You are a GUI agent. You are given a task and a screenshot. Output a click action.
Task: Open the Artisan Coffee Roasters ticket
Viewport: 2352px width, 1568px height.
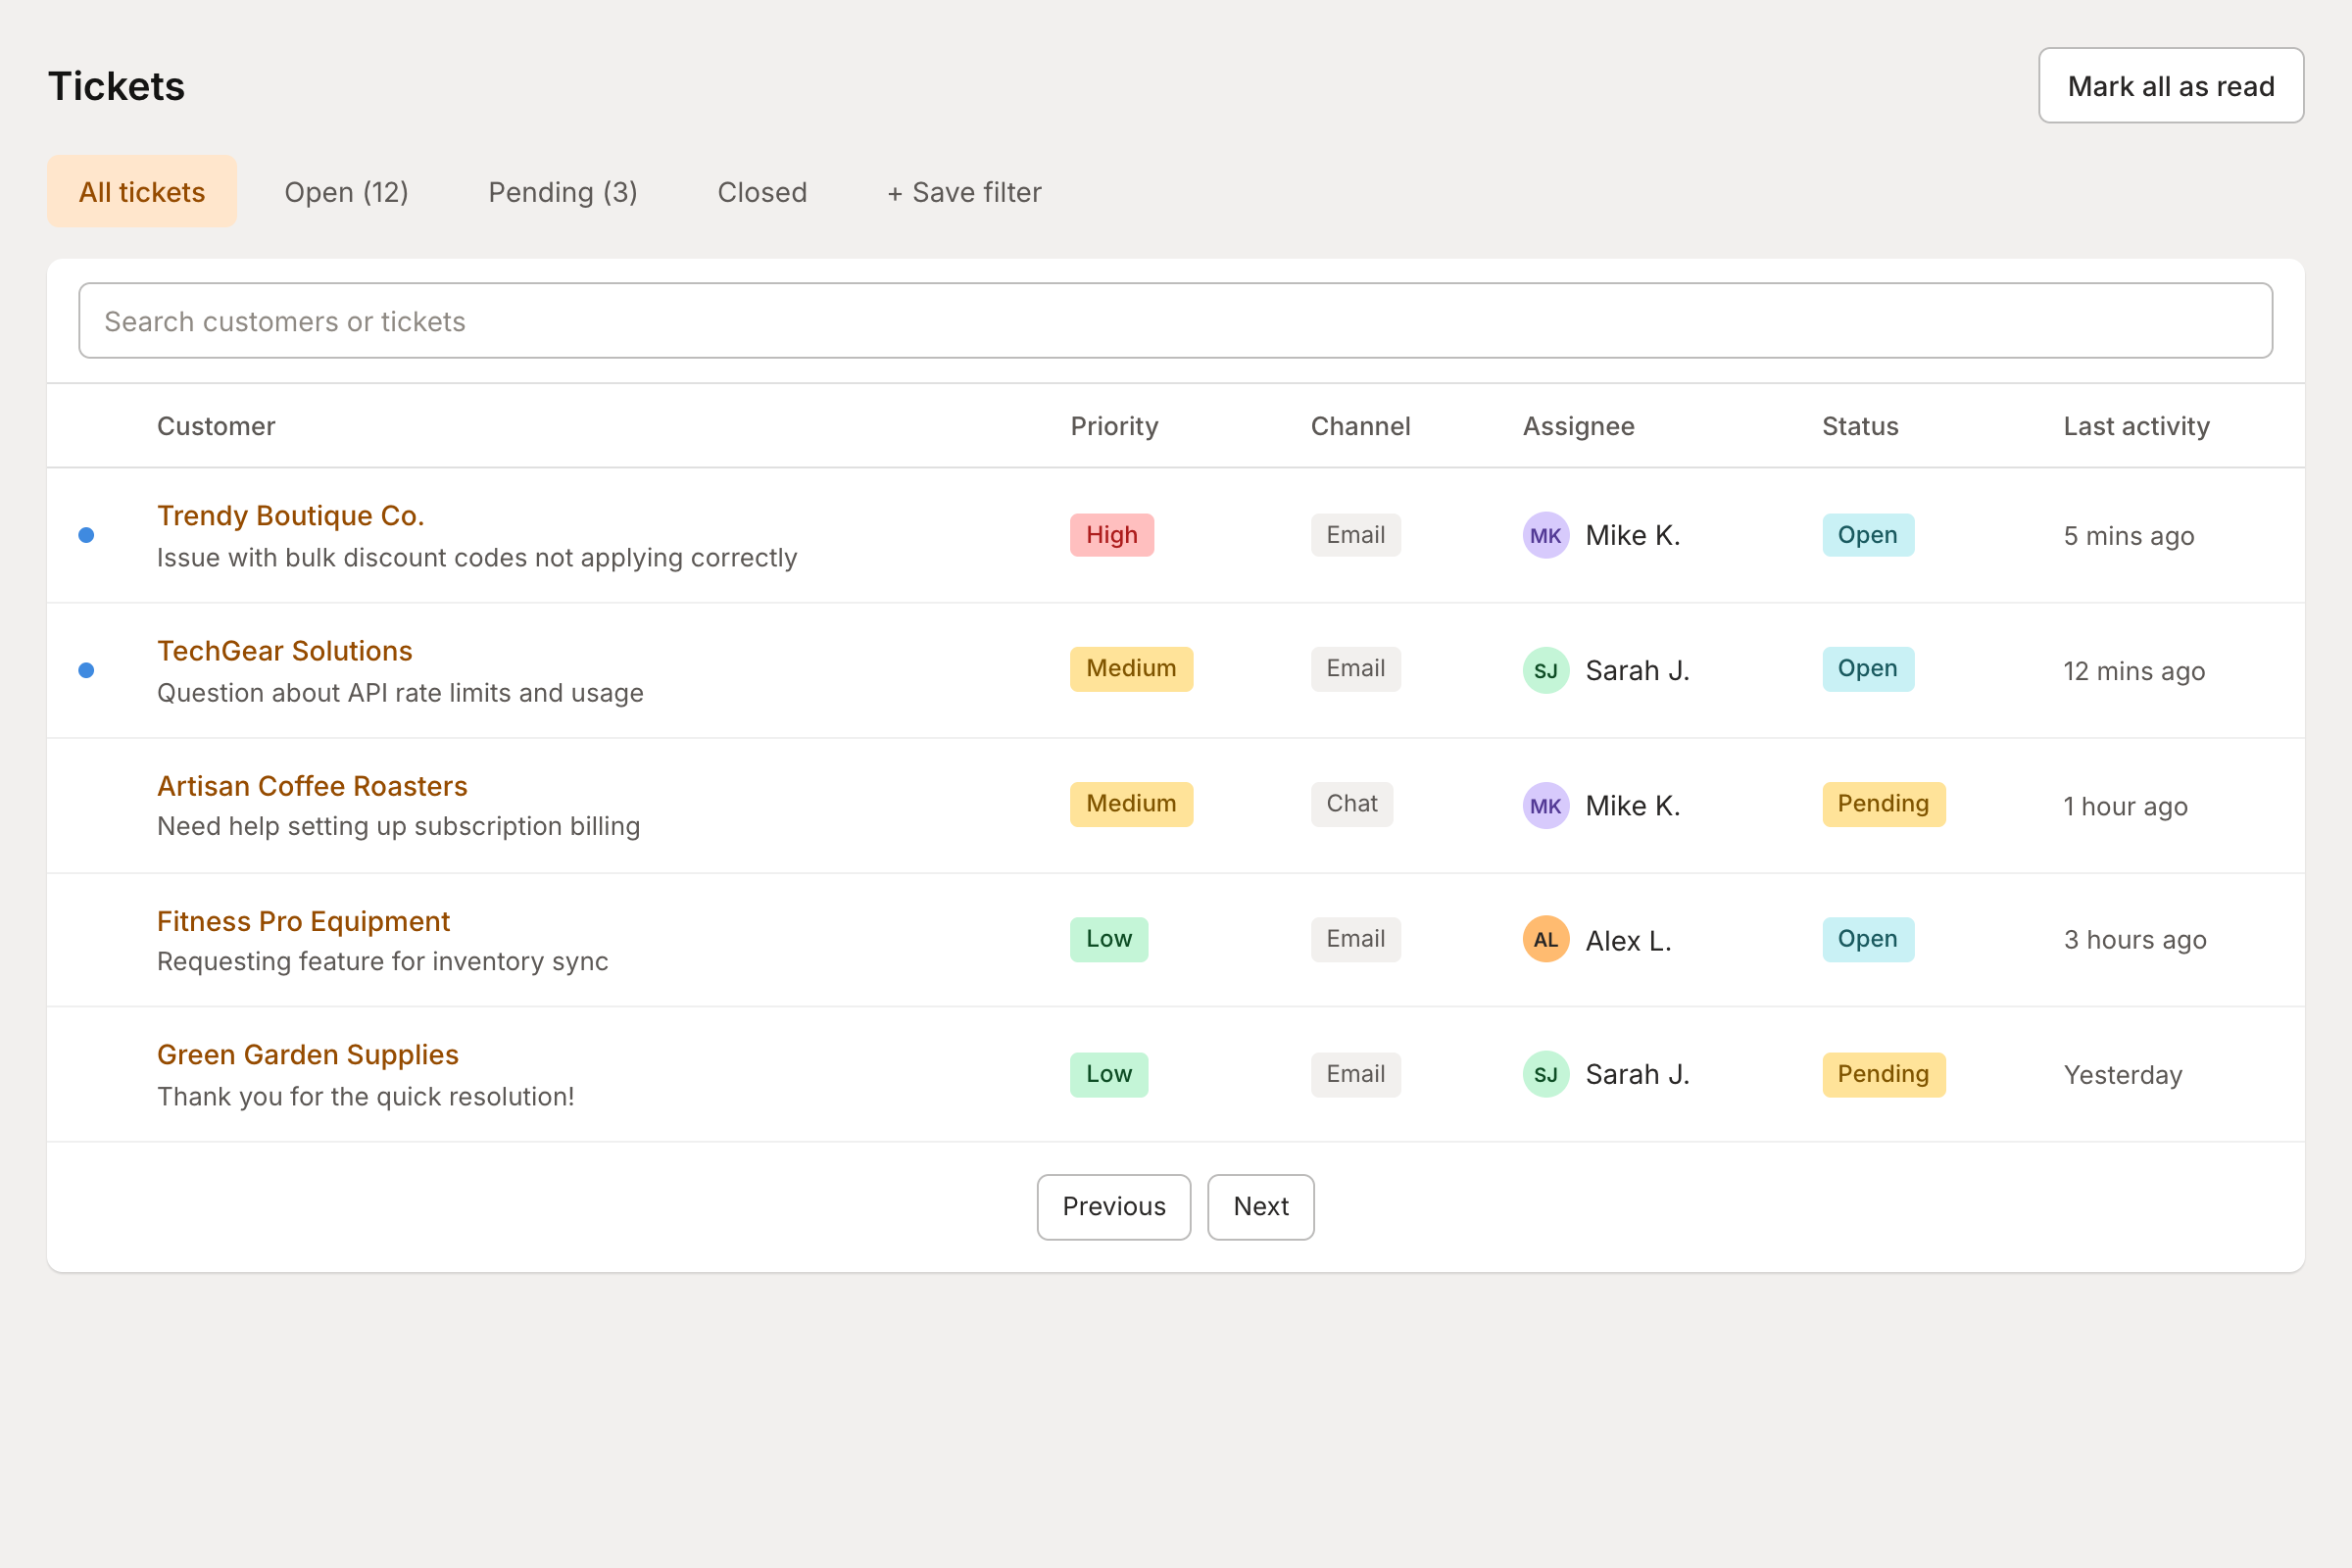(312, 786)
